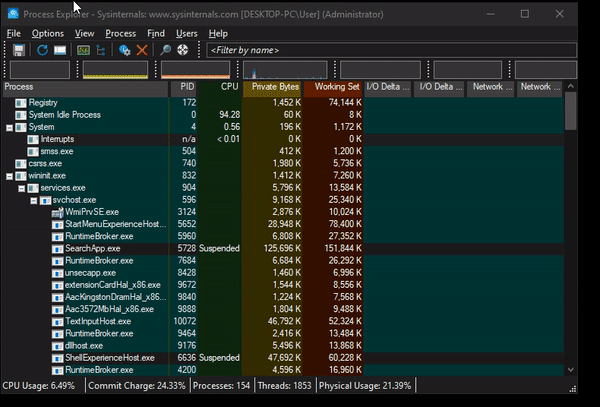Click the Aac3572MbHal_x86.exe process icon
This screenshot has width=600, height=407.
tap(57, 309)
